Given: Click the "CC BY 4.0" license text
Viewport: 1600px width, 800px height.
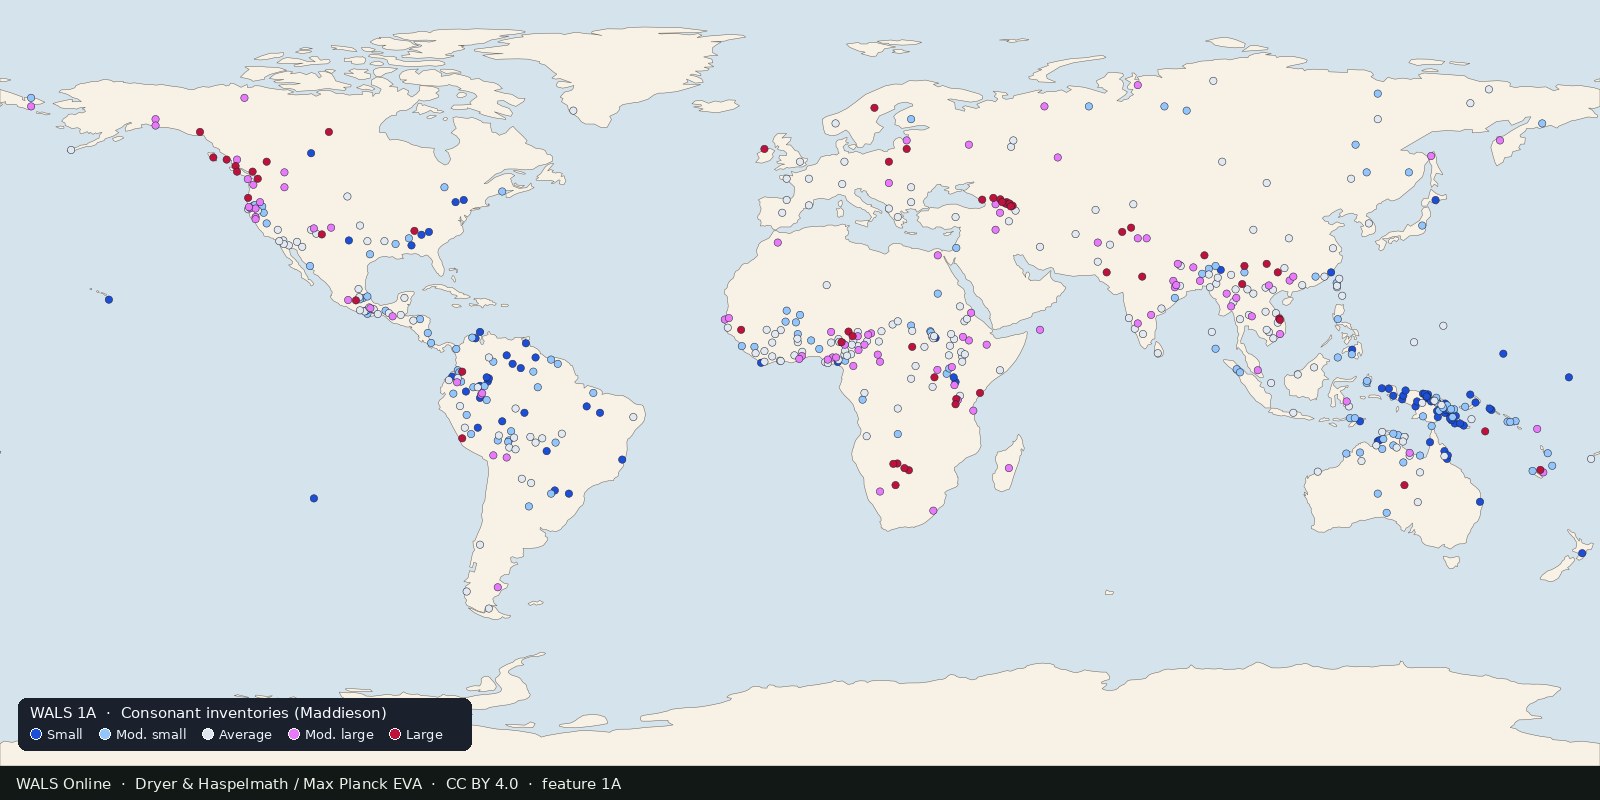Looking at the screenshot, I should (x=482, y=784).
